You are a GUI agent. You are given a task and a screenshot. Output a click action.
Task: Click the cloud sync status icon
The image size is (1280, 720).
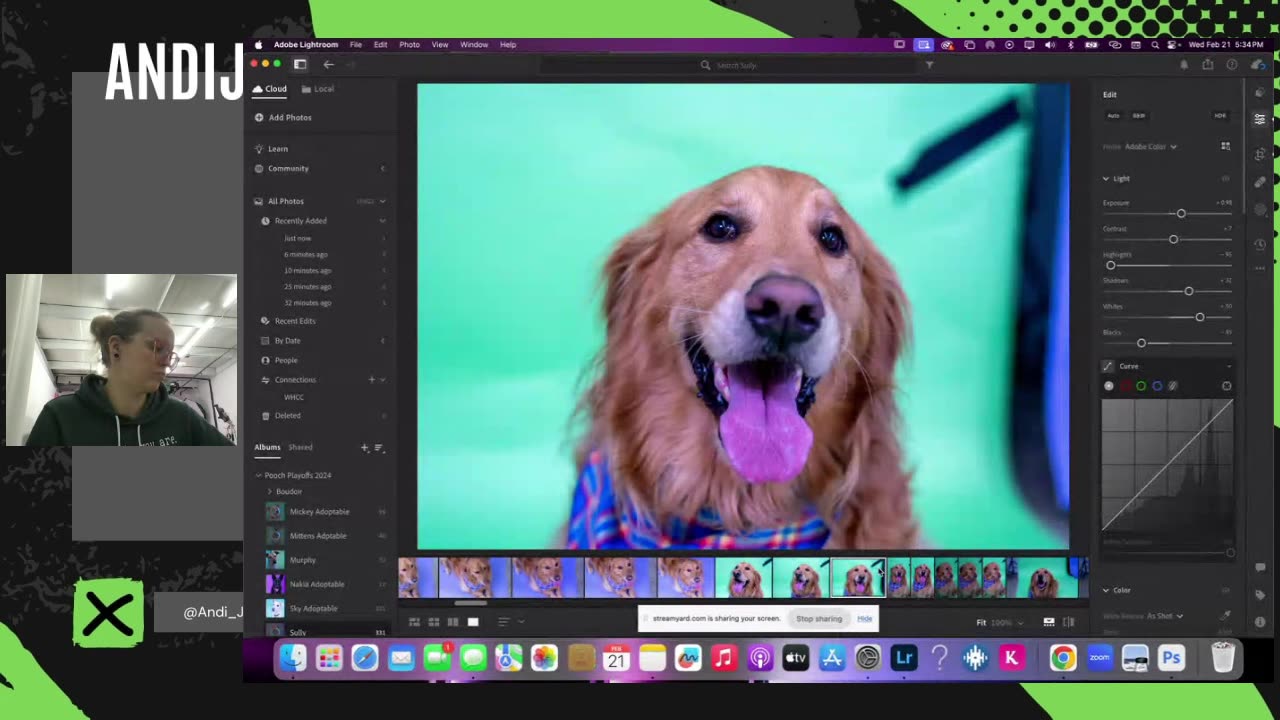(x=1257, y=65)
